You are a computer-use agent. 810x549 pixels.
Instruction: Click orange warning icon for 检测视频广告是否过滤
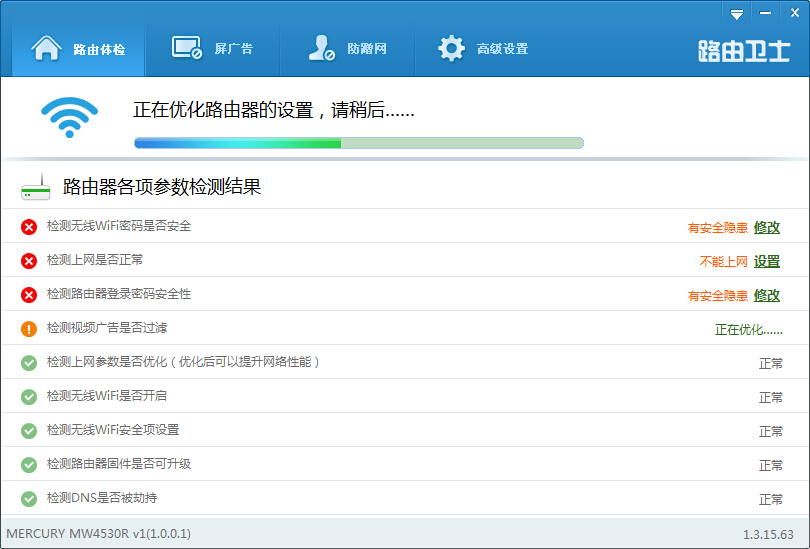tap(29, 329)
